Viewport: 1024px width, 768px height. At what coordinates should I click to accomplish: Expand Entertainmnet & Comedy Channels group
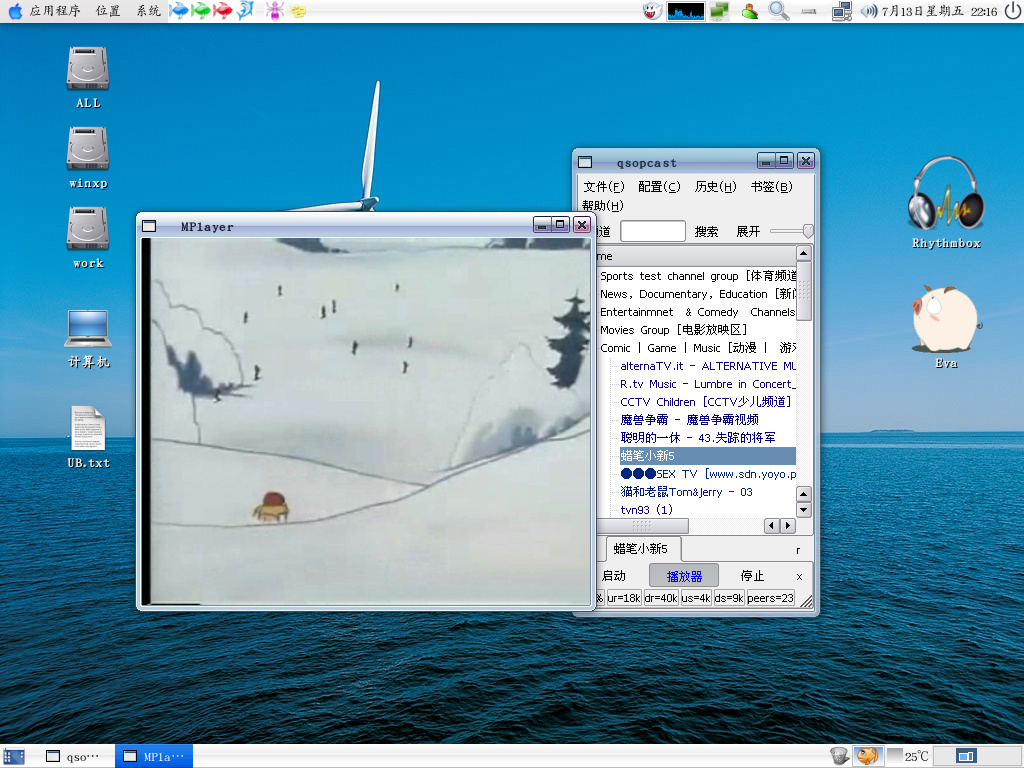tap(696, 312)
